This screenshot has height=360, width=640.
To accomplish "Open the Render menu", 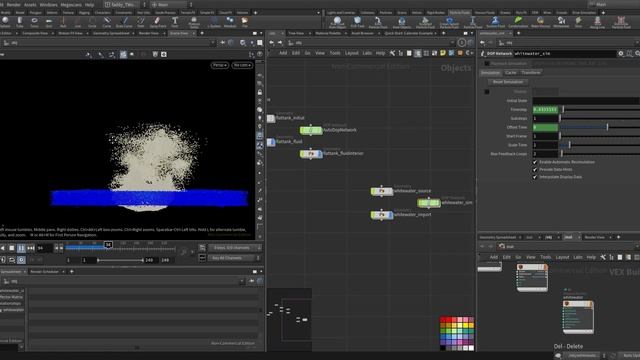I will [x=13, y=4].
